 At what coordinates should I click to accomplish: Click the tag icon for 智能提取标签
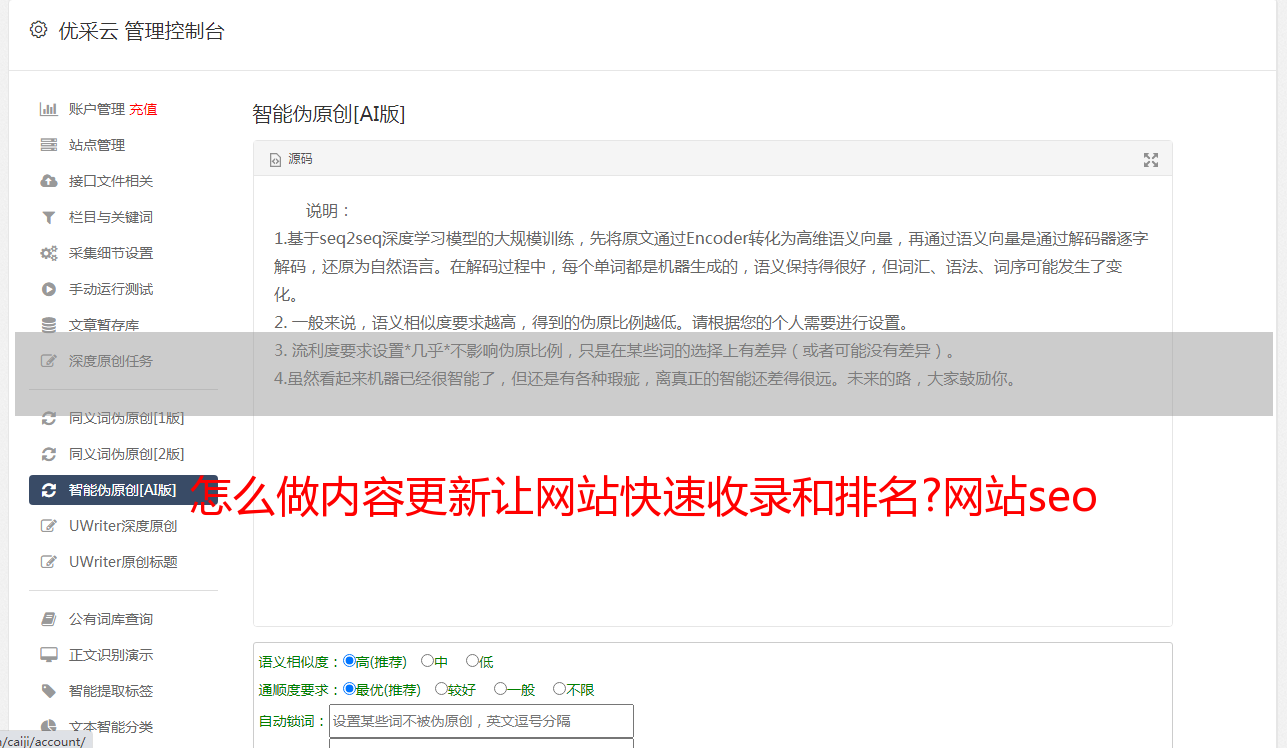[48, 691]
